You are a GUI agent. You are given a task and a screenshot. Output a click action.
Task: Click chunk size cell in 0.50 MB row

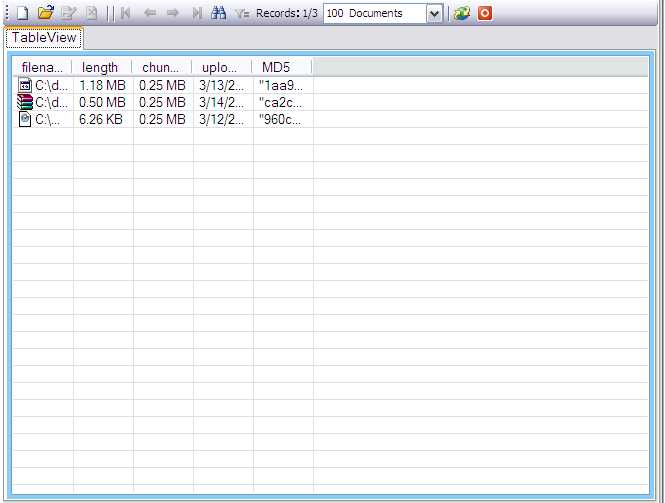163,102
